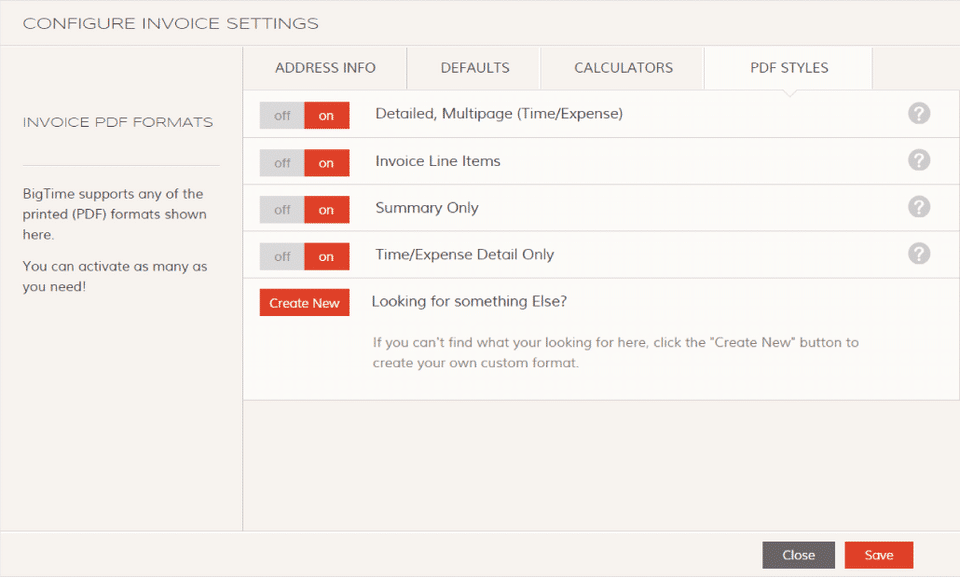Viewport: 960px width, 578px height.
Task: Save the invoice settings
Action: tap(879, 555)
